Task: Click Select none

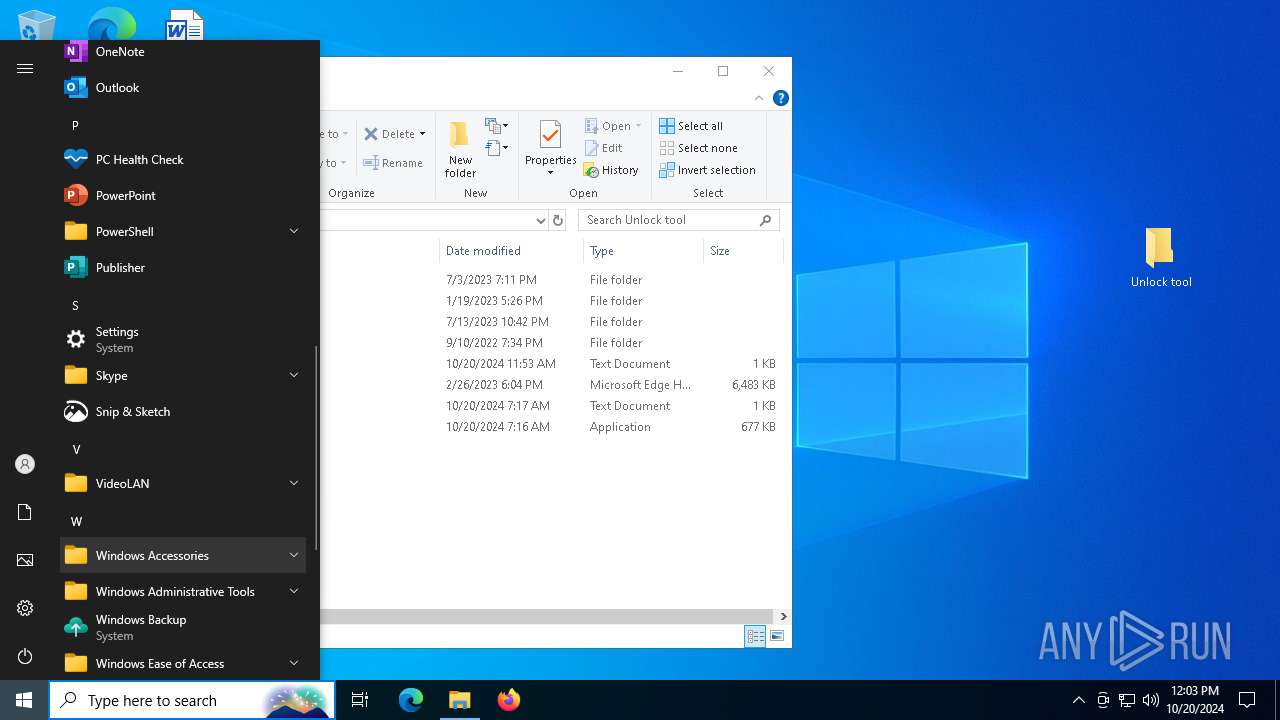Action: (x=698, y=148)
